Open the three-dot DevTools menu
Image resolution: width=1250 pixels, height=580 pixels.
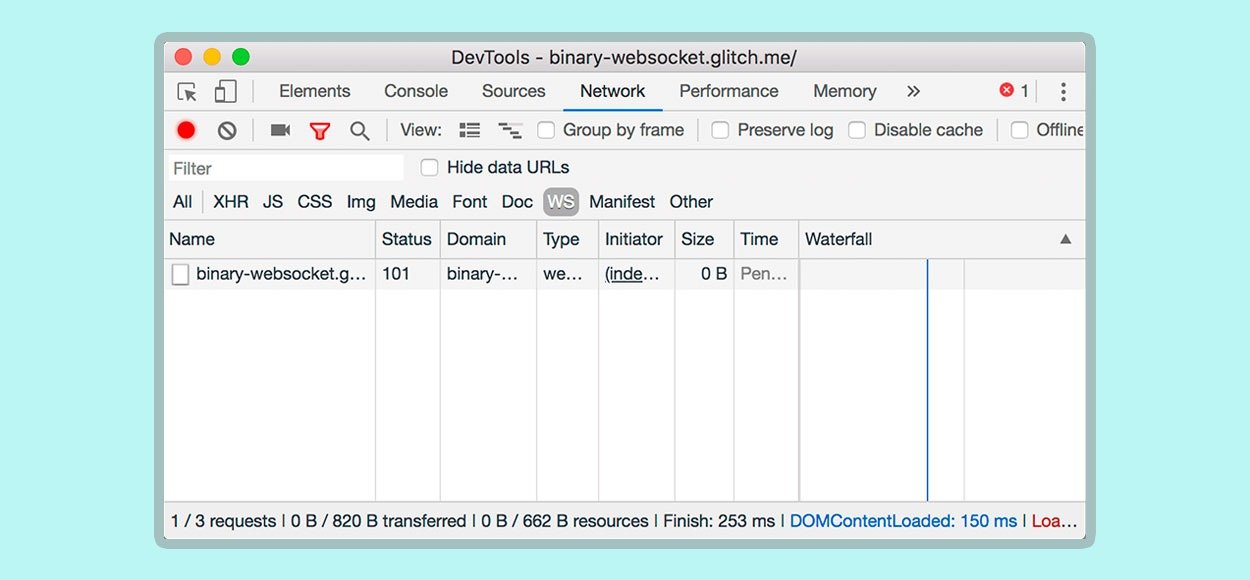pos(1063,92)
